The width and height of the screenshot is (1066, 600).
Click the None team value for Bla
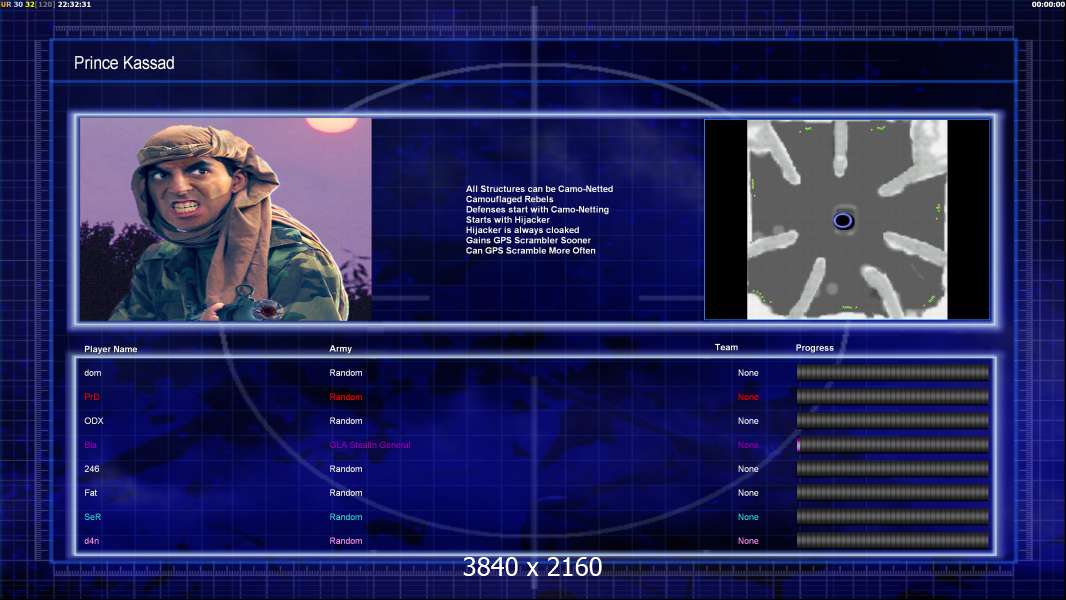pyautogui.click(x=748, y=444)
